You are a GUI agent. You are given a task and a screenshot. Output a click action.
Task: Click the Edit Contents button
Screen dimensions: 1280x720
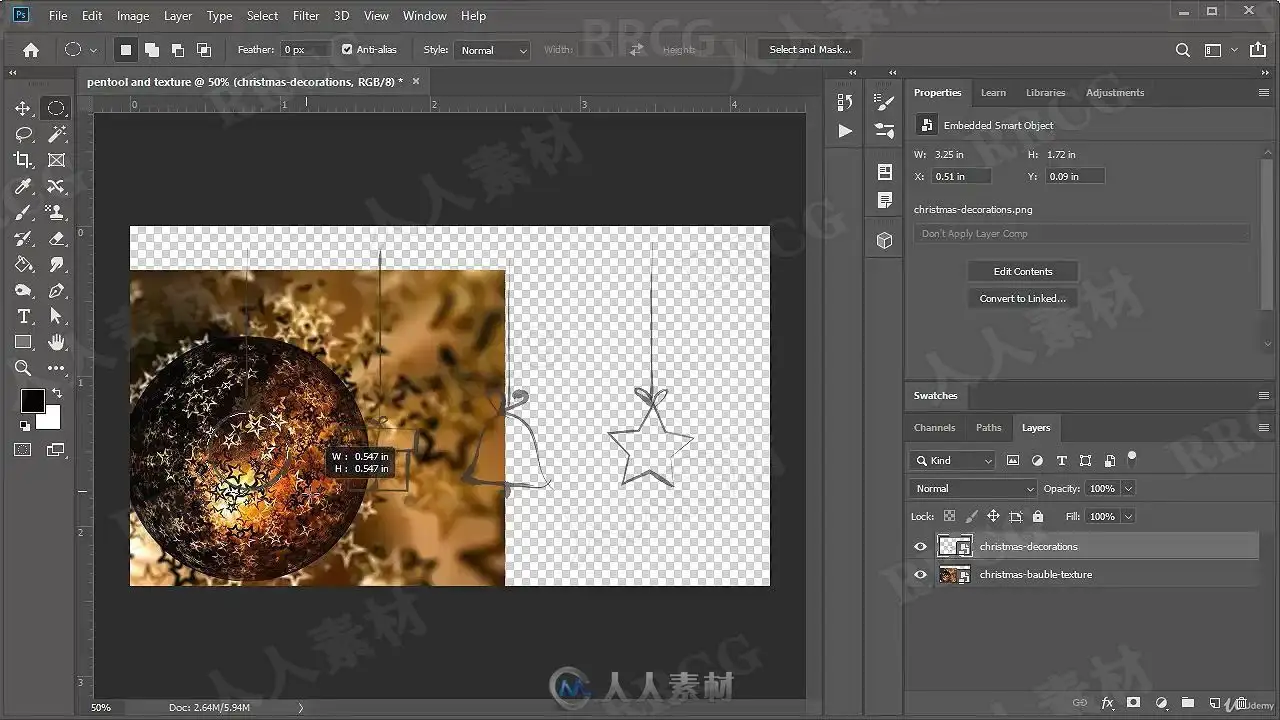click(1022, 271)
